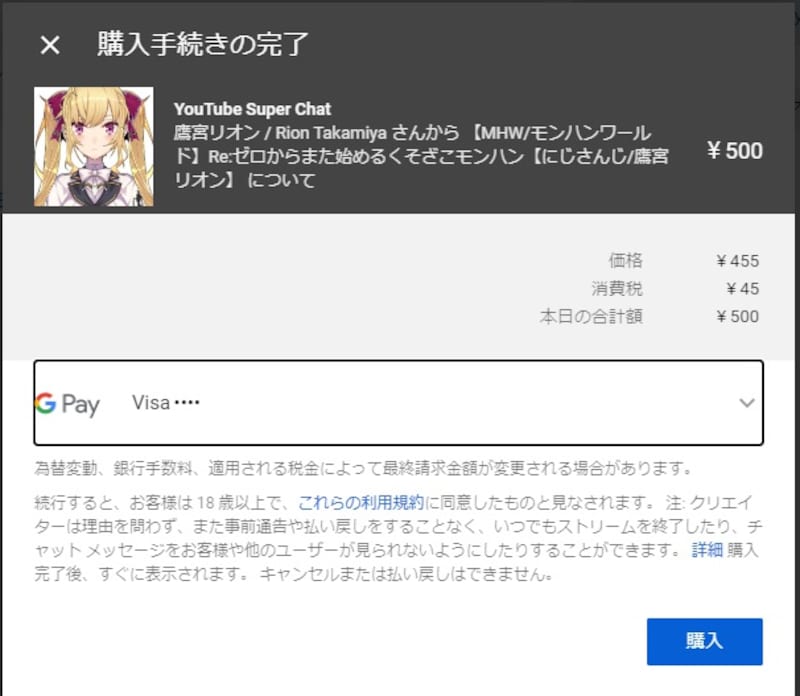Click the 消費税 label text
The height and width of the screenshot is (696, 800).
[x=617, y=289]
